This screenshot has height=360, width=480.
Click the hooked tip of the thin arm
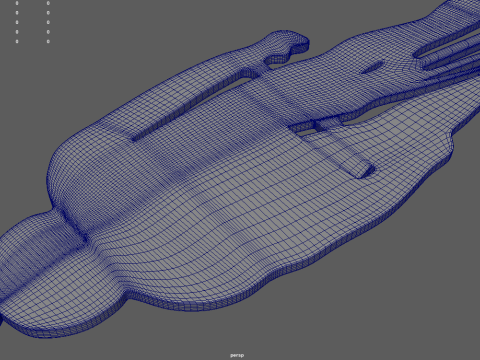coord(296,44)
